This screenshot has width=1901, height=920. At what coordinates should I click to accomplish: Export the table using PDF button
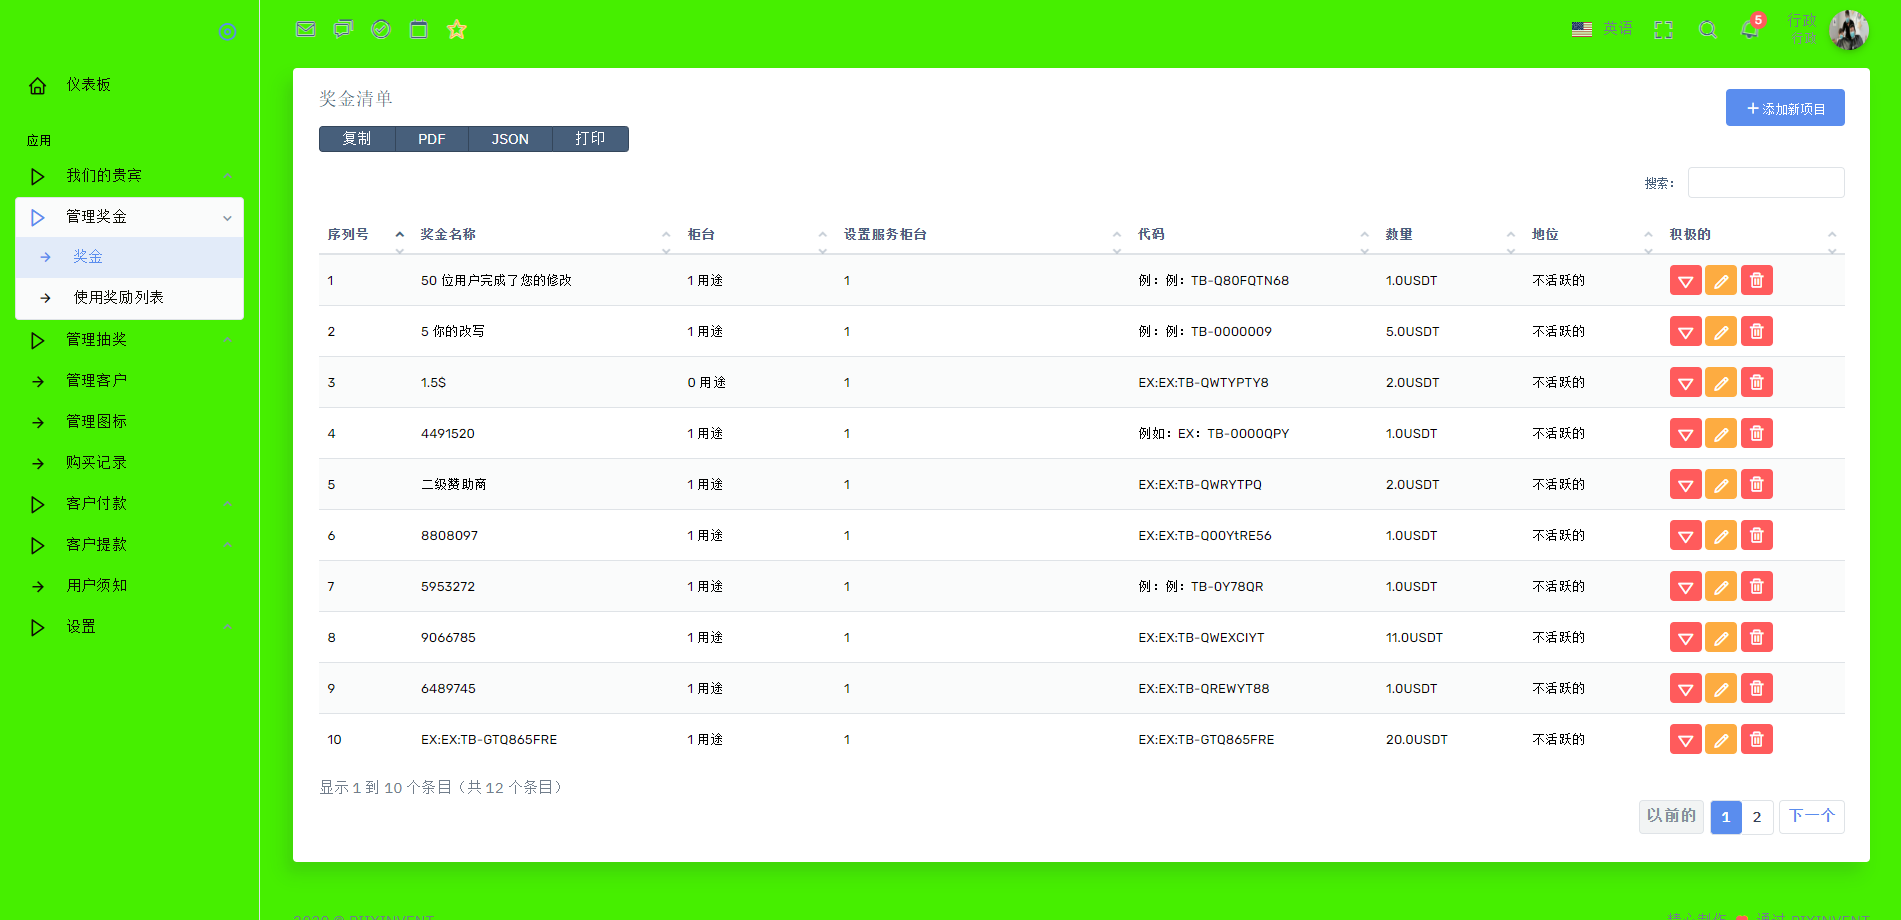tap(431, 139)
